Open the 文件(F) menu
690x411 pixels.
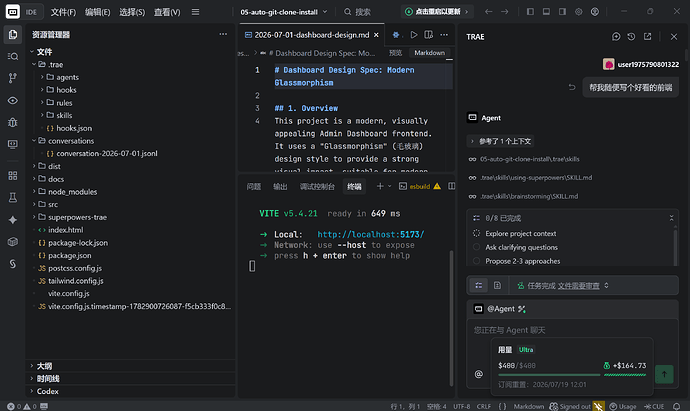[63, 12]
